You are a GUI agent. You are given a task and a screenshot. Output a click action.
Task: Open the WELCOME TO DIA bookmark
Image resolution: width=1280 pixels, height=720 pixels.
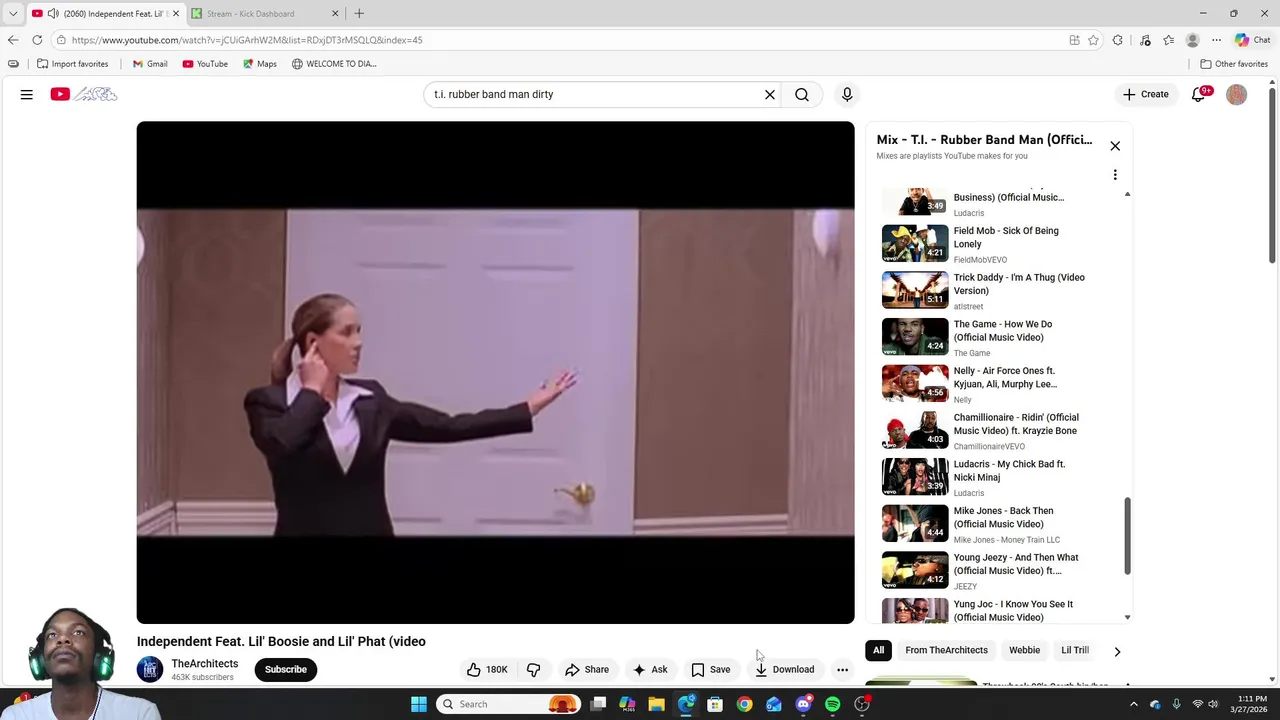coord(334,64)
